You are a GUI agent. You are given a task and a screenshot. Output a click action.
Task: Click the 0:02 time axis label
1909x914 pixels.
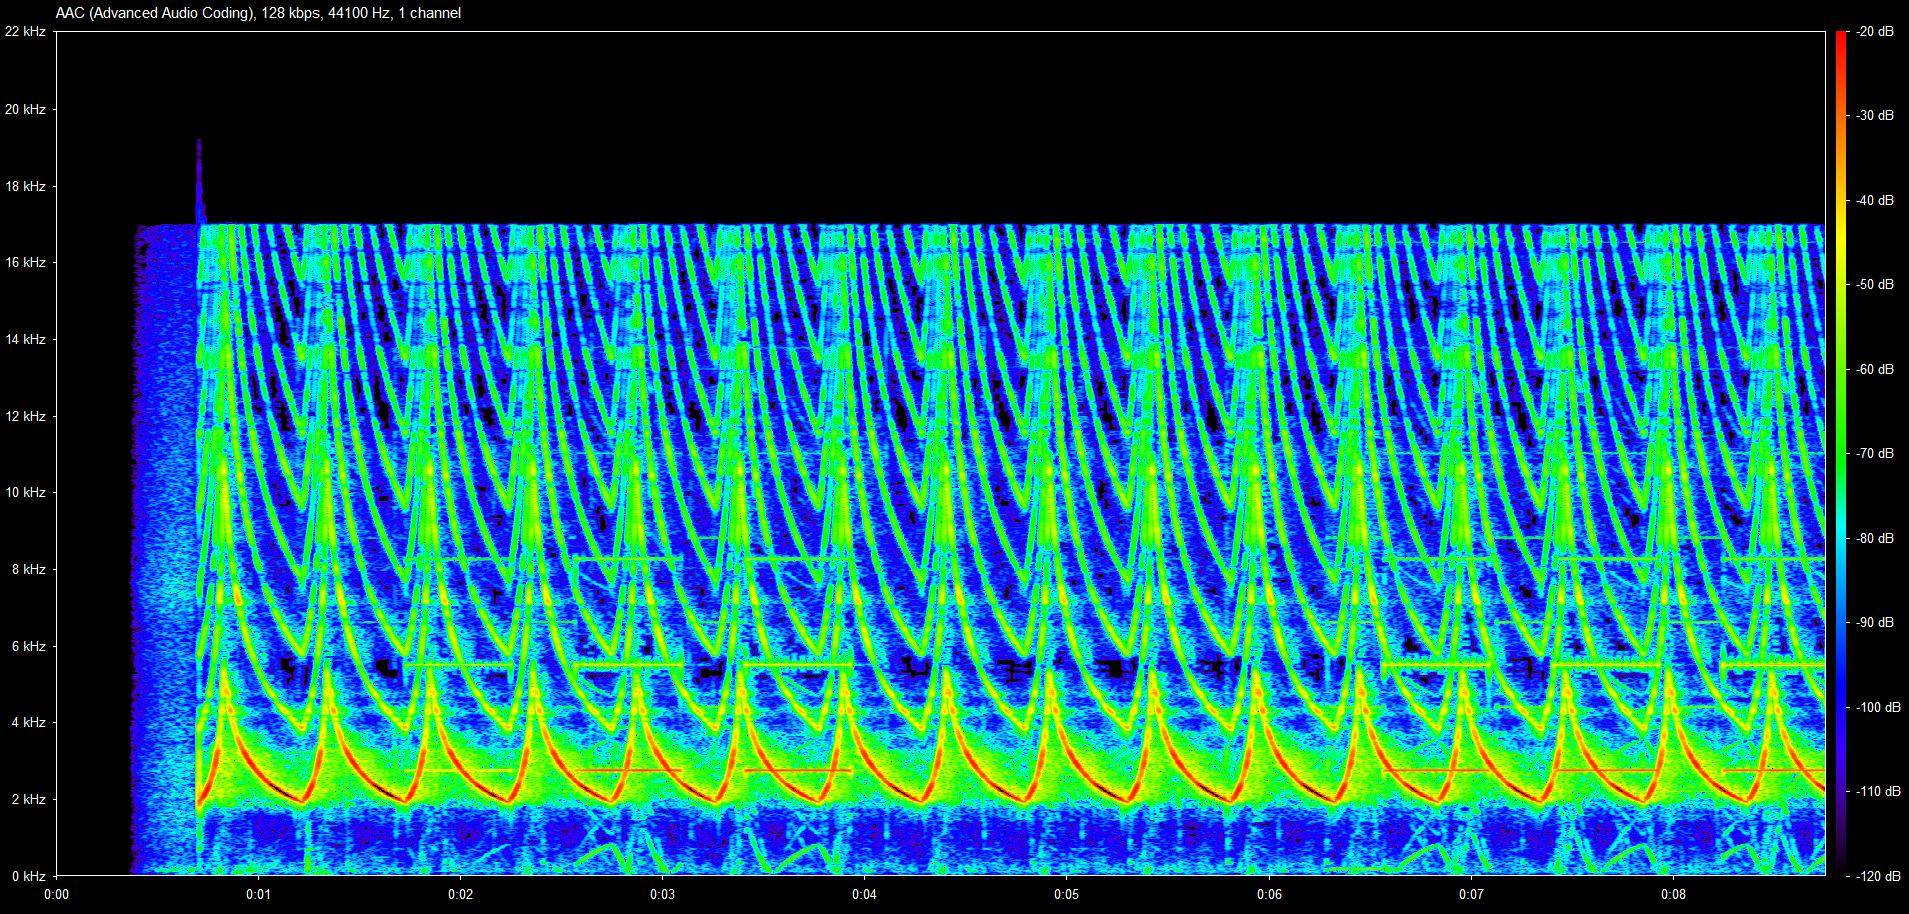[x=460, y=894]
